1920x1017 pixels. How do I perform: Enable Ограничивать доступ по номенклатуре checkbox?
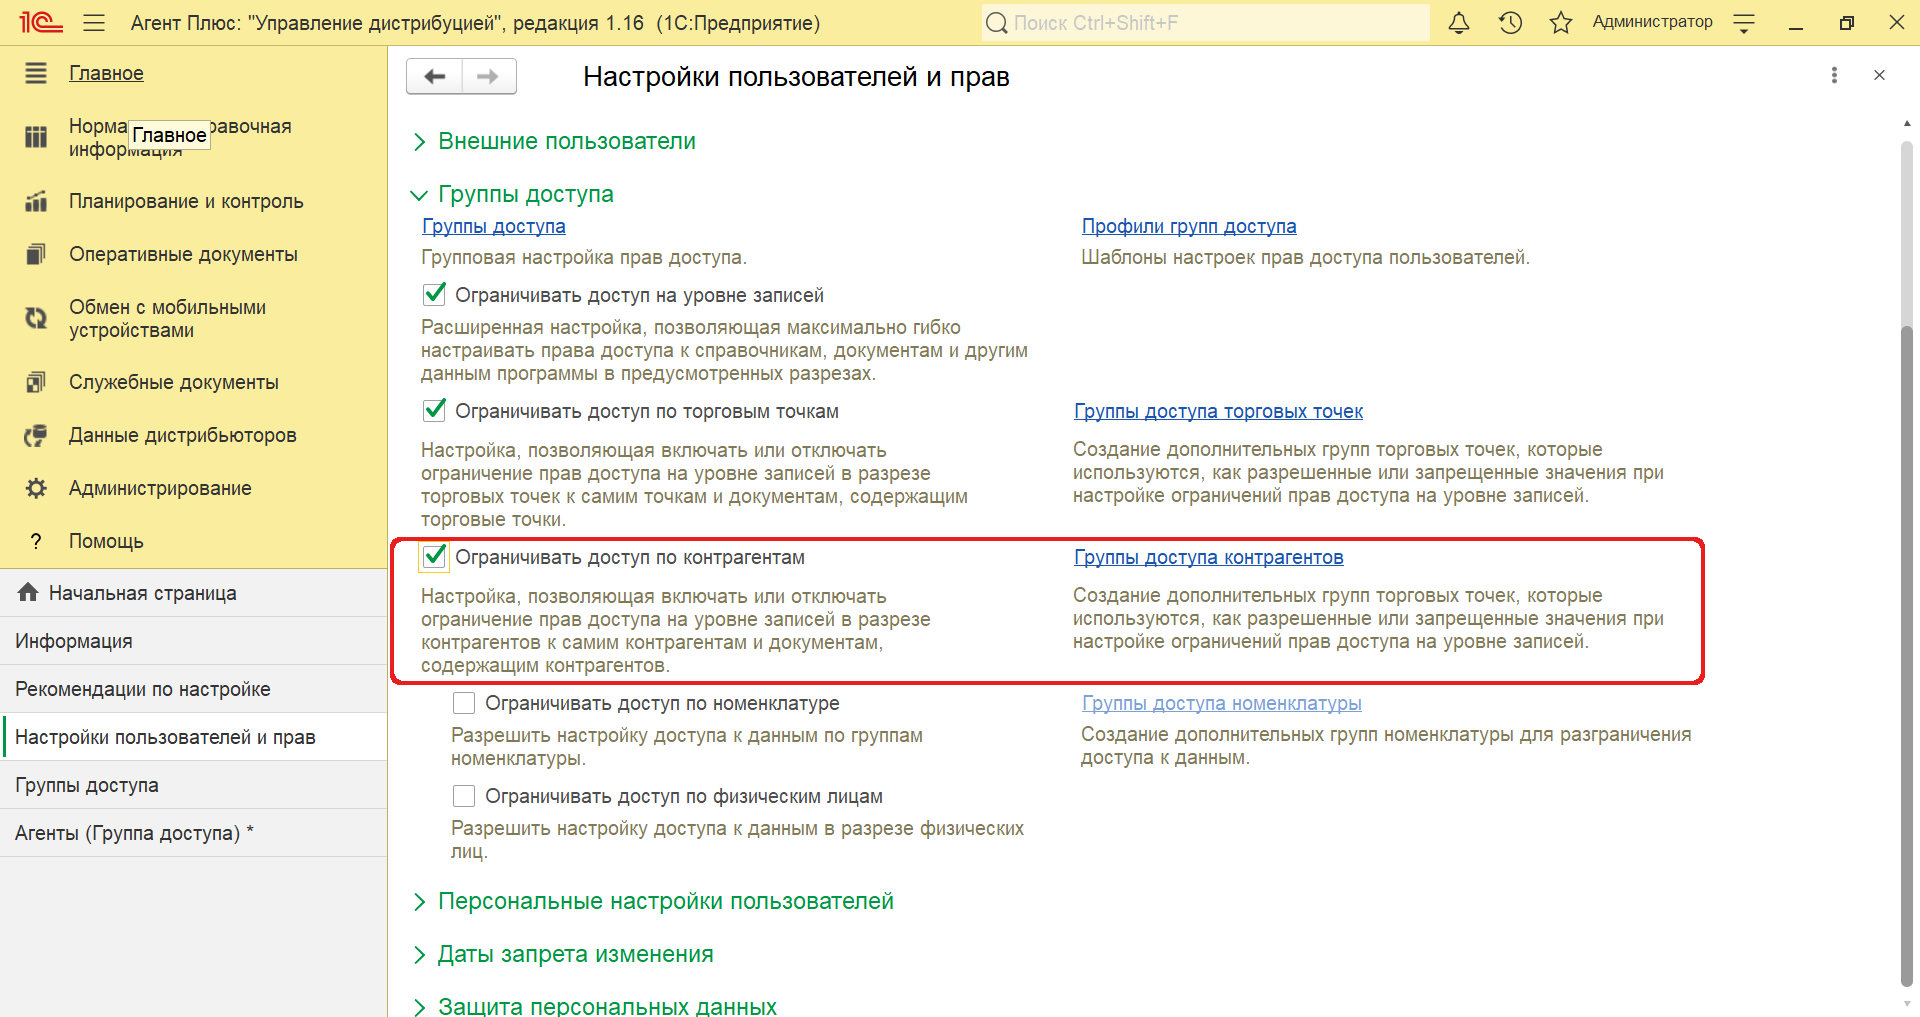click(x=464, y=703)
